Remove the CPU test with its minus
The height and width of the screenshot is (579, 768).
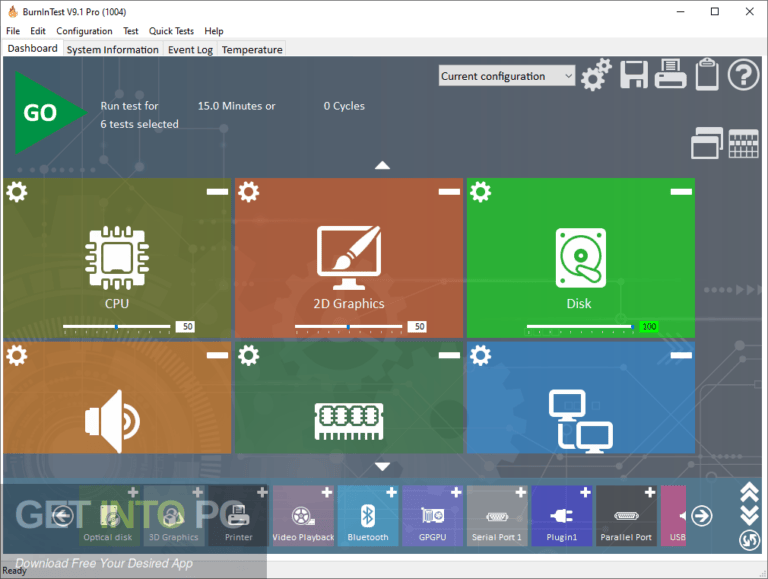(x=217, y=192)
